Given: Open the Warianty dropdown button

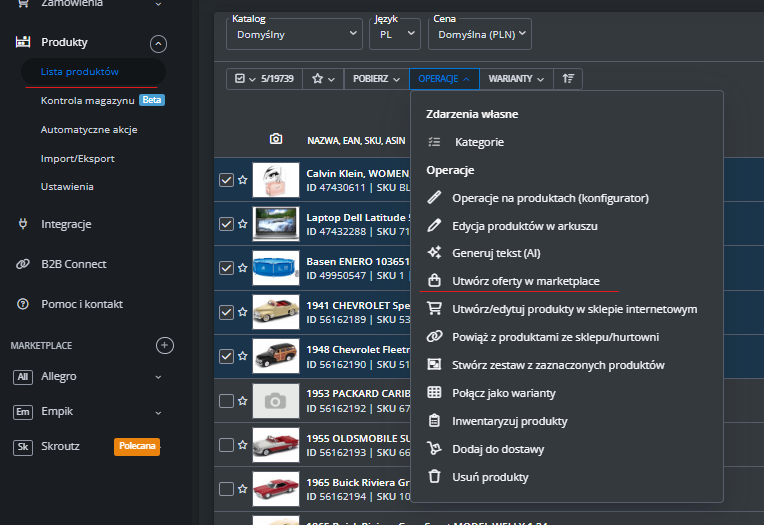Looking at the screenshot, I should [x=516, y=79].
